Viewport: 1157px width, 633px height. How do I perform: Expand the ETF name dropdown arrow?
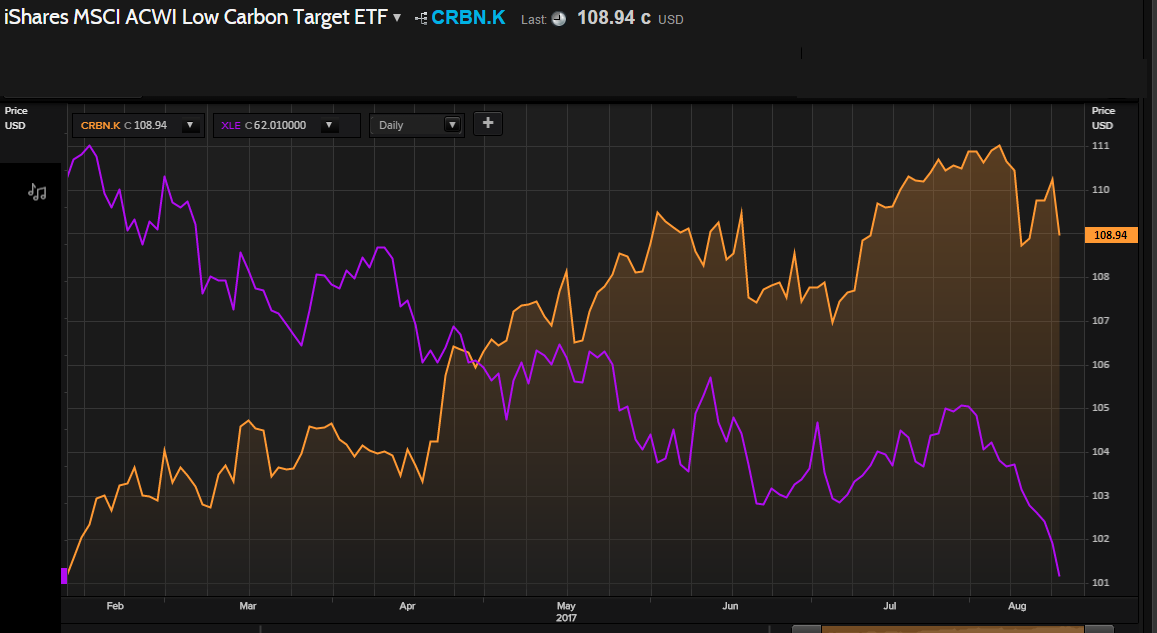click(x=397, y=18)
